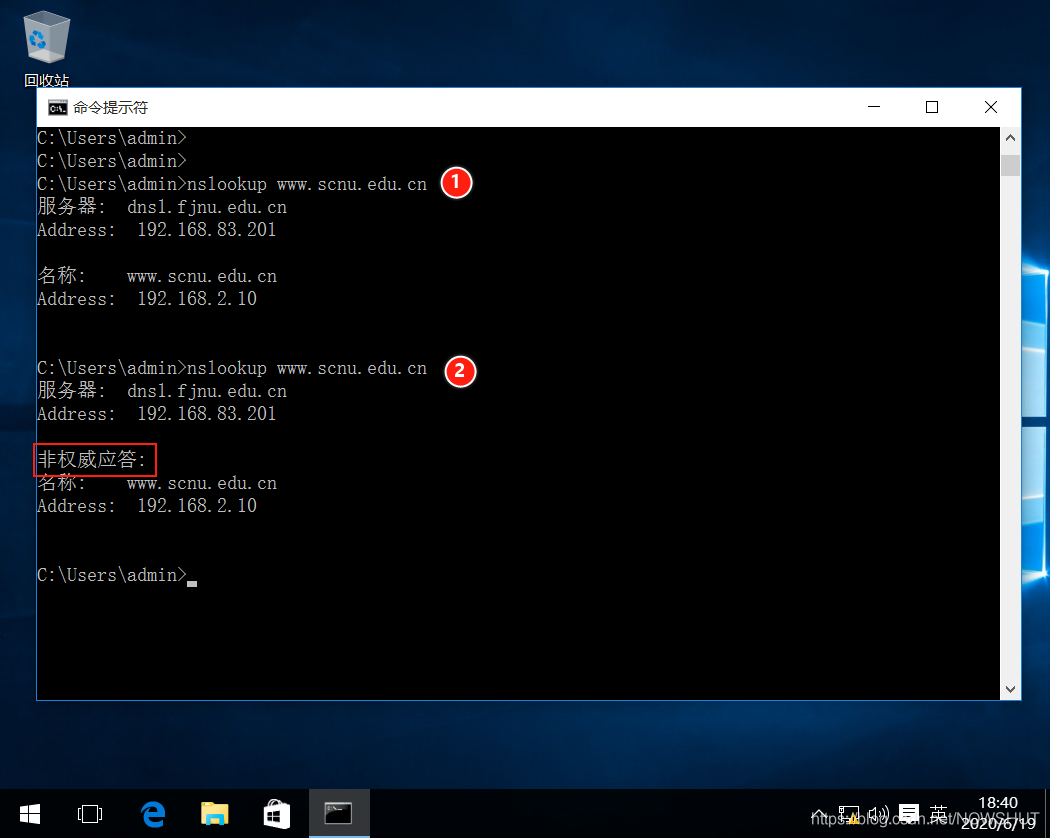This screenshot has width=1050, height=838.
Task: Close the Command Prompt window
Action: pos(990,107)
